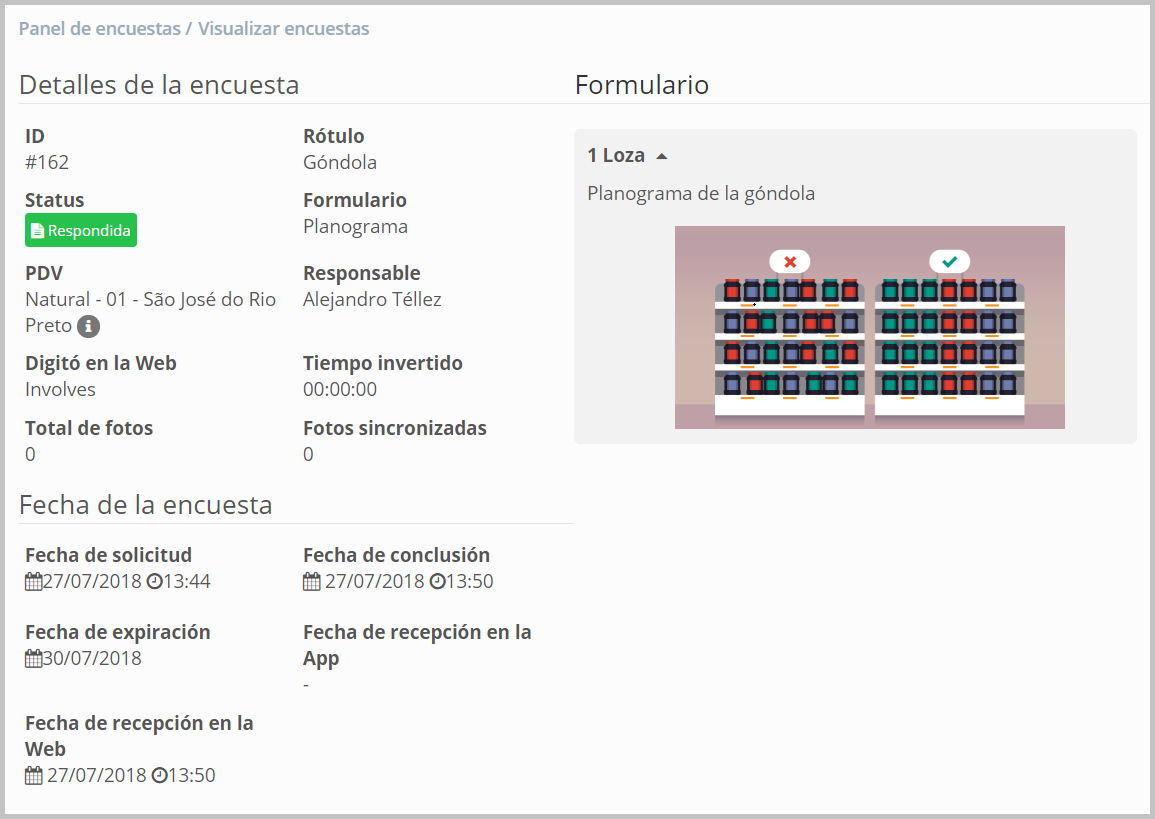Go to Panel de encuestas breadcrumb
This screenshot has height=819, width=1155.
(99, 29)
